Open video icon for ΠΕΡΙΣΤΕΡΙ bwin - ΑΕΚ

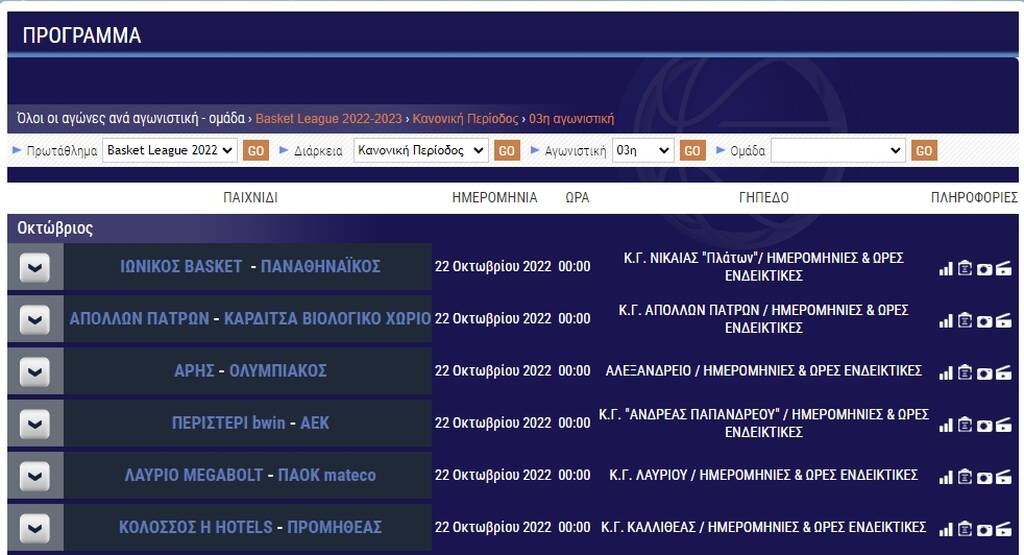[1003, 425]
